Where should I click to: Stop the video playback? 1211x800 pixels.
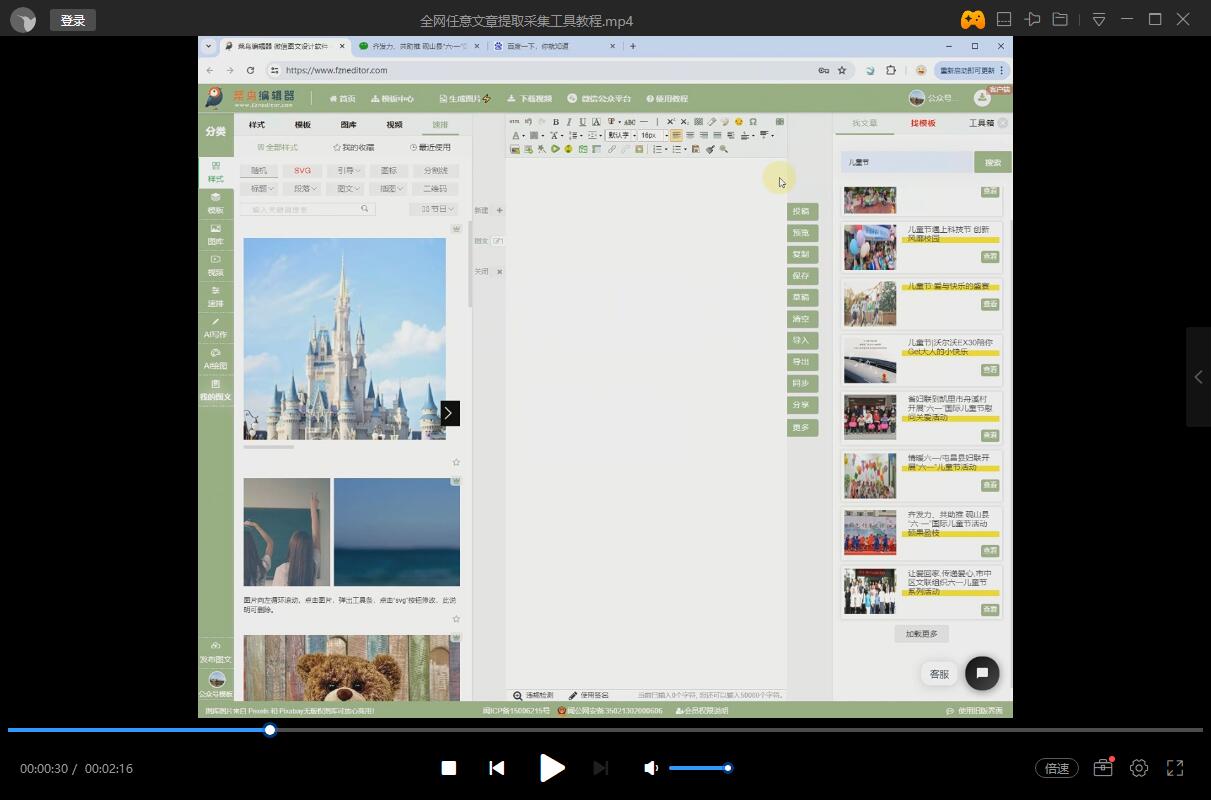[449, 768]
